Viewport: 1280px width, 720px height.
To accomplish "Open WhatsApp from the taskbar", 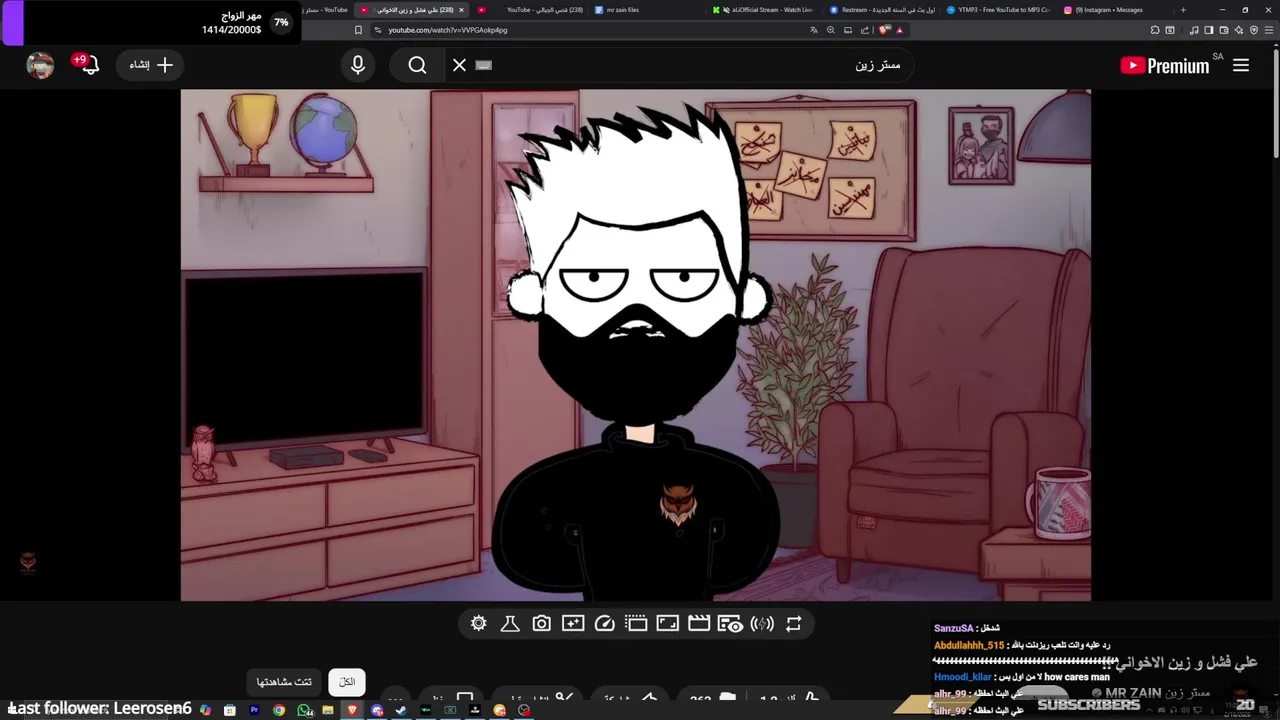I will 305,710.
